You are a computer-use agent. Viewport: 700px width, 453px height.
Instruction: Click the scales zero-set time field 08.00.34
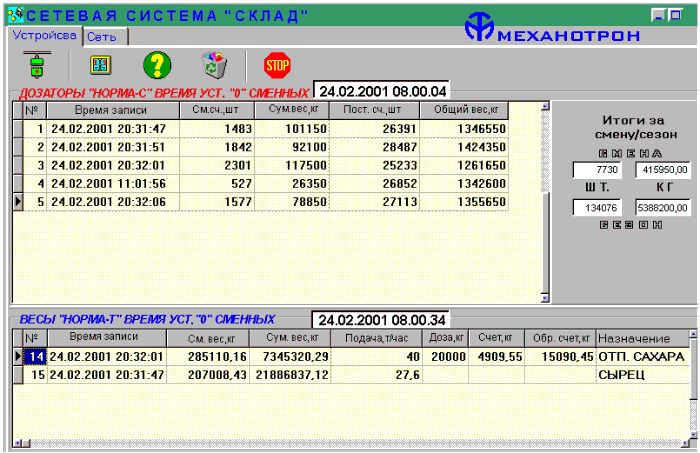click(381, 320)
